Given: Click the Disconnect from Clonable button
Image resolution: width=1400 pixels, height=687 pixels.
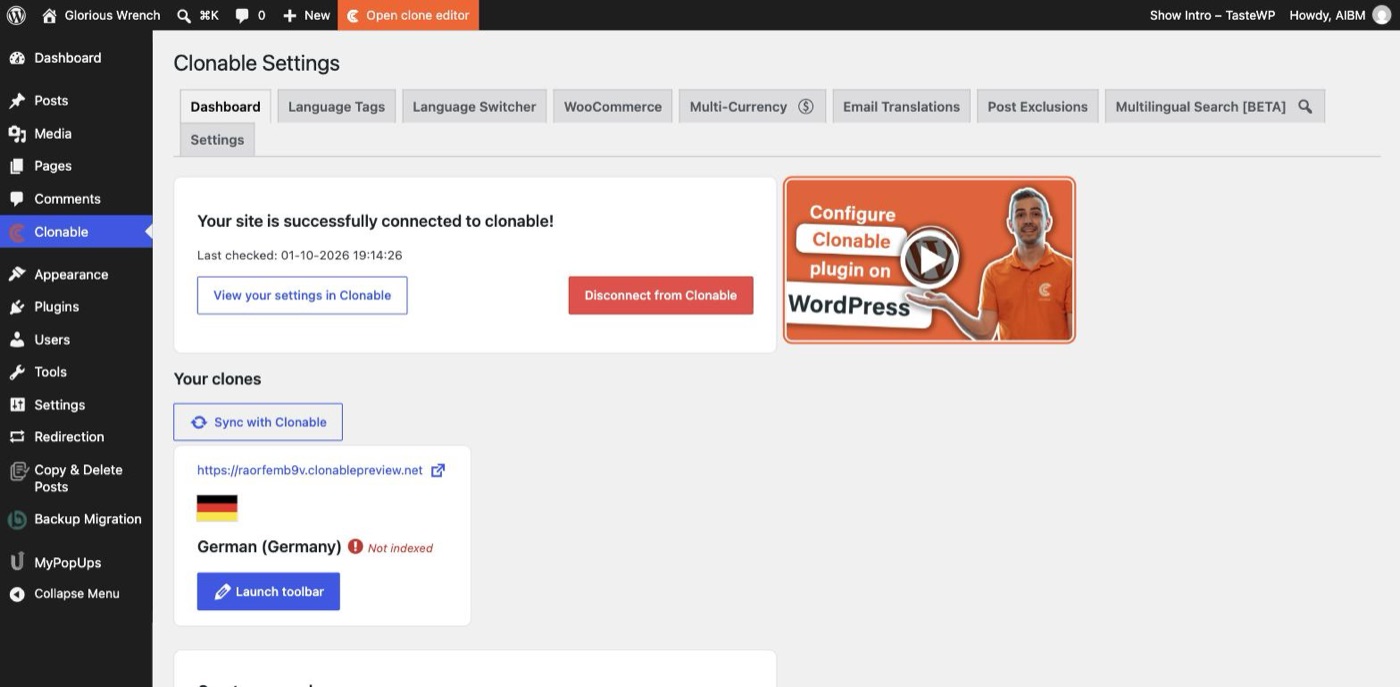Looking at the screenshot, I should pyautogui.click(x=661, y=296).
